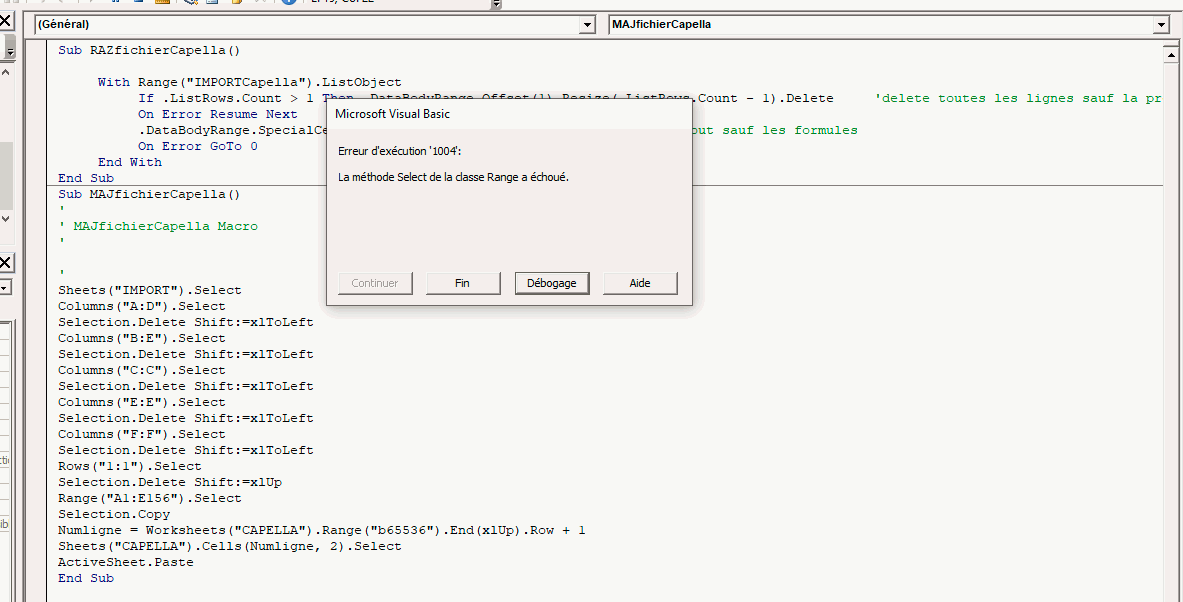This screenshot has width=1183, height=602.
Task: Open help with the Aide button
Action: click(640, 283)
